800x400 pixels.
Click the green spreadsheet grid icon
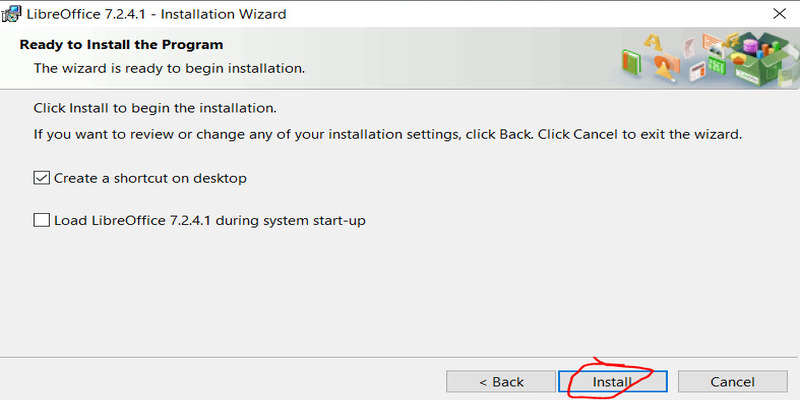717,65
